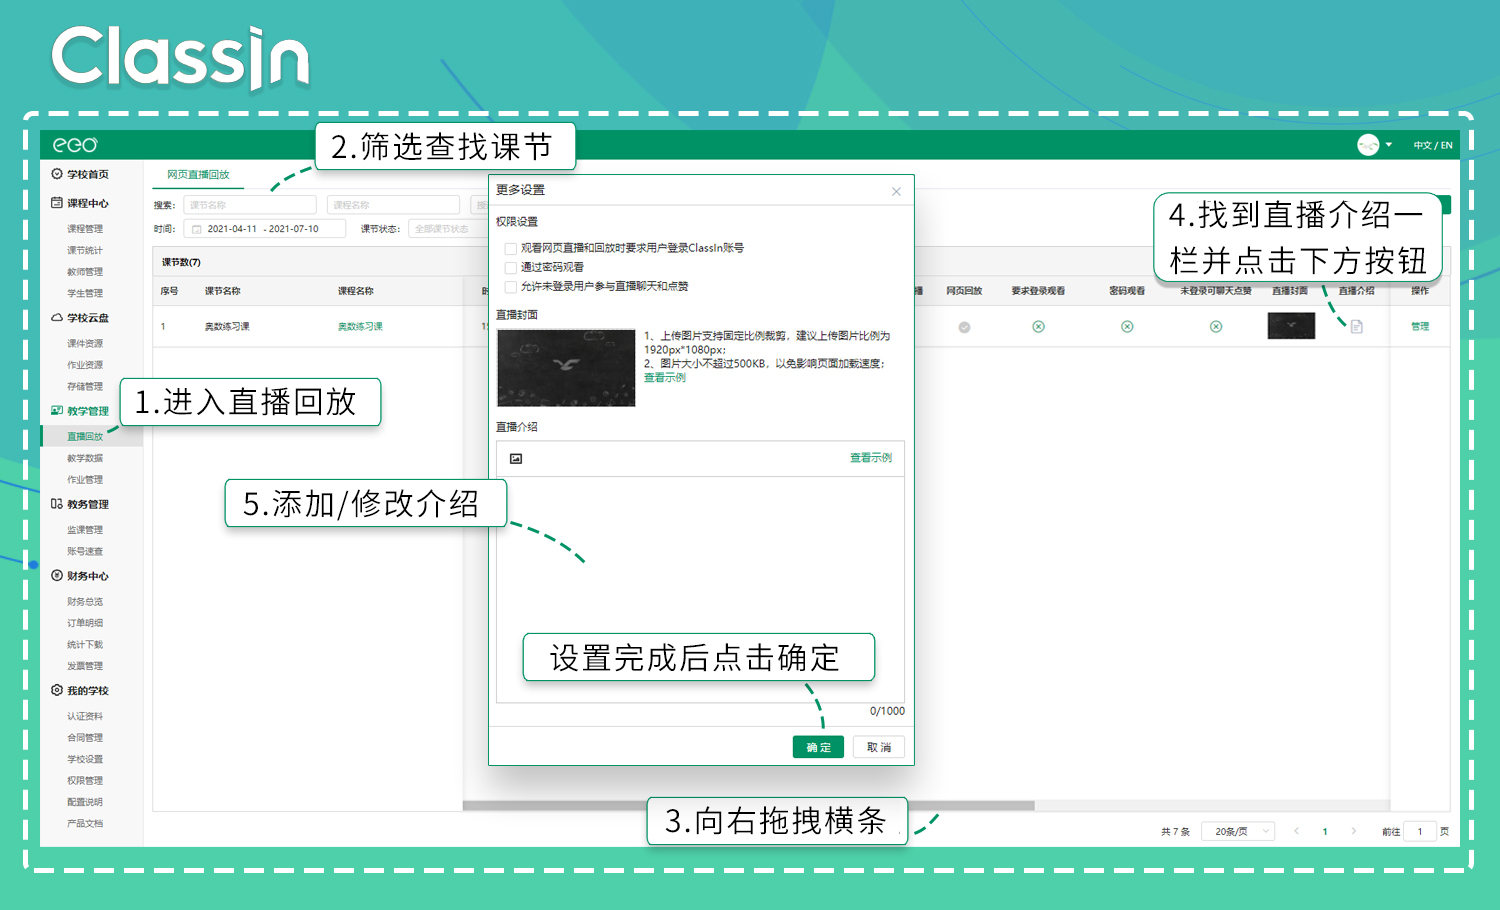
Task: Open the 奥数练习课 course link
Action: coord(360,327)
